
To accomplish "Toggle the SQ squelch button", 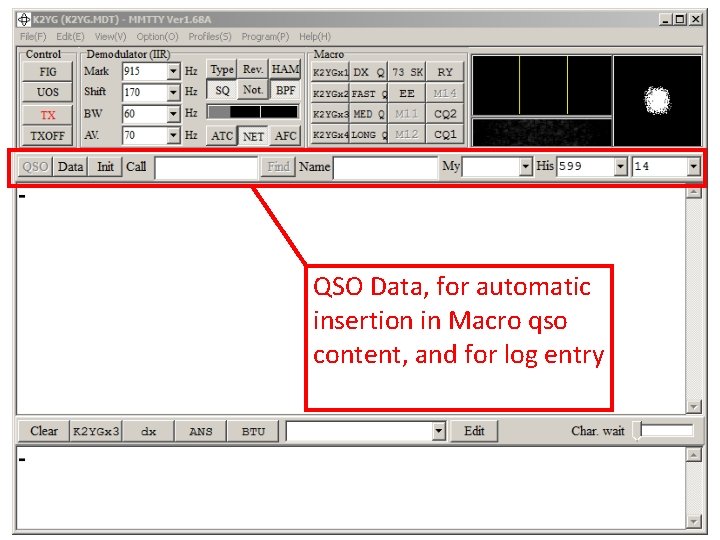I will coord(222,90).
